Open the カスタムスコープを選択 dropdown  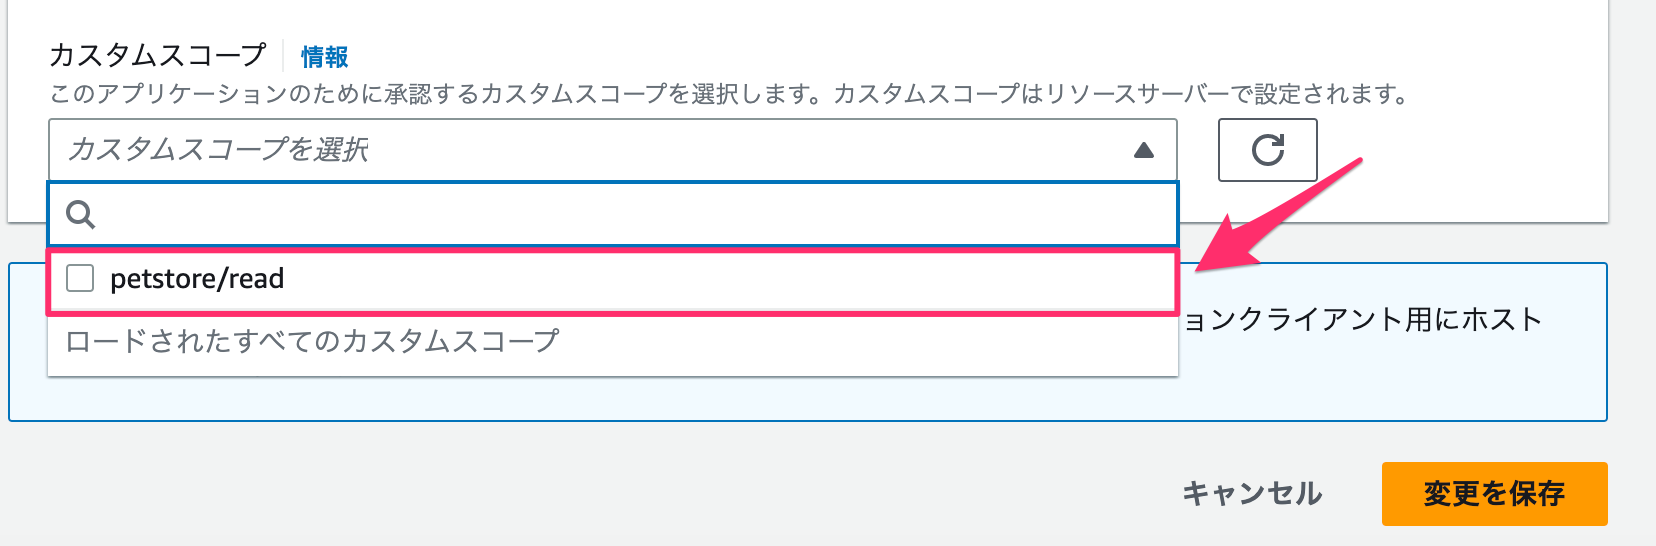[x=612, y=150]
